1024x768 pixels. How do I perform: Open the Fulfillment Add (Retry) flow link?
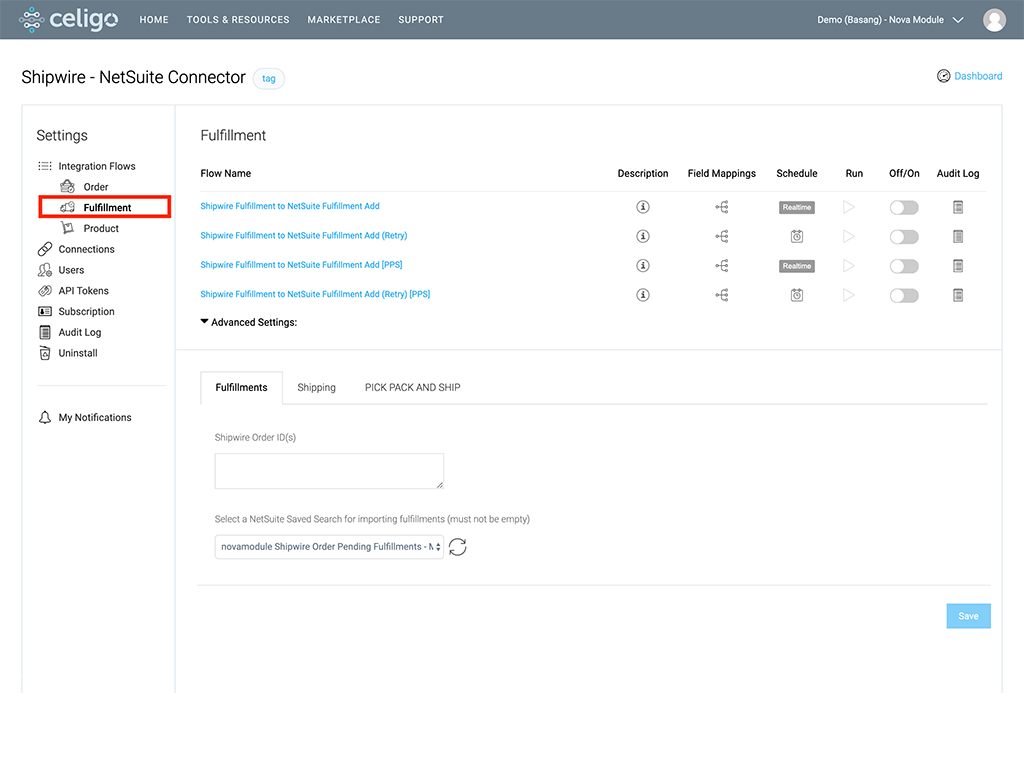304,235
